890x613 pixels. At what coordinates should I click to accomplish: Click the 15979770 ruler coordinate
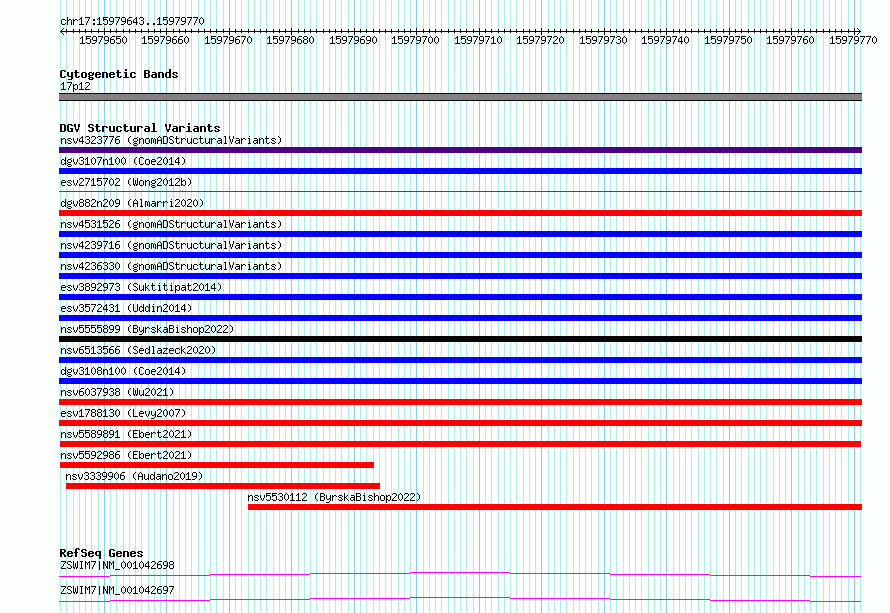(x=853, y=40)
